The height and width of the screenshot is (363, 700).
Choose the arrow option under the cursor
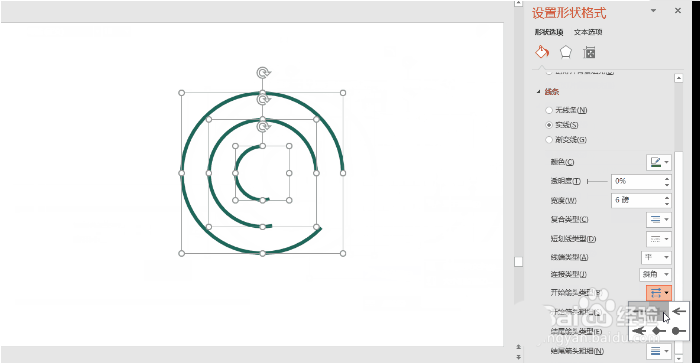pos(659,311)
